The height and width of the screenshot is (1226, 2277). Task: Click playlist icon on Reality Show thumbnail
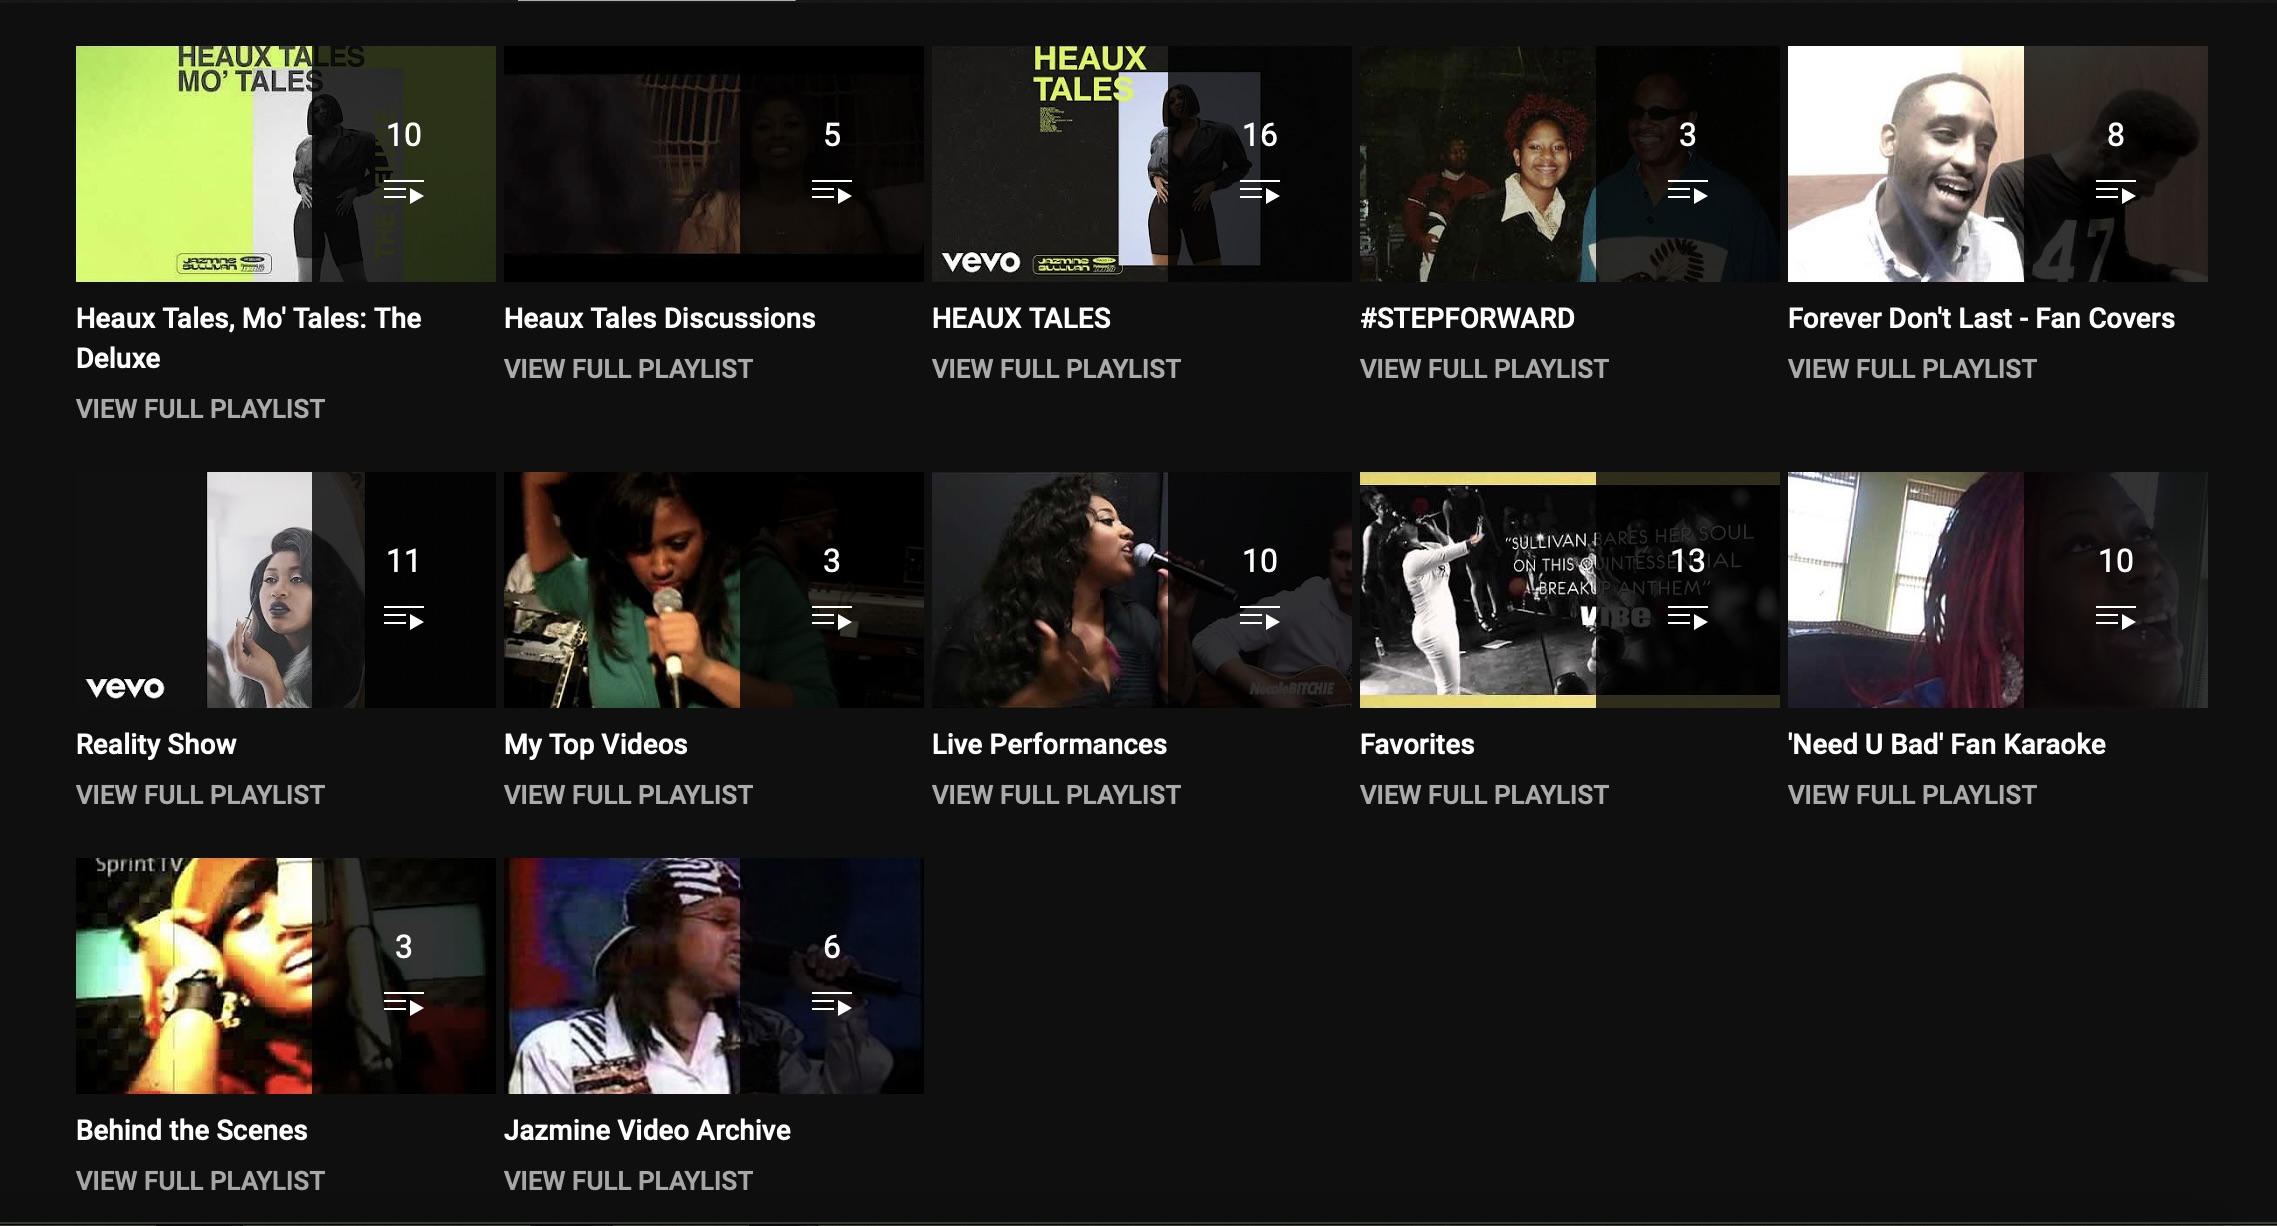403,617
